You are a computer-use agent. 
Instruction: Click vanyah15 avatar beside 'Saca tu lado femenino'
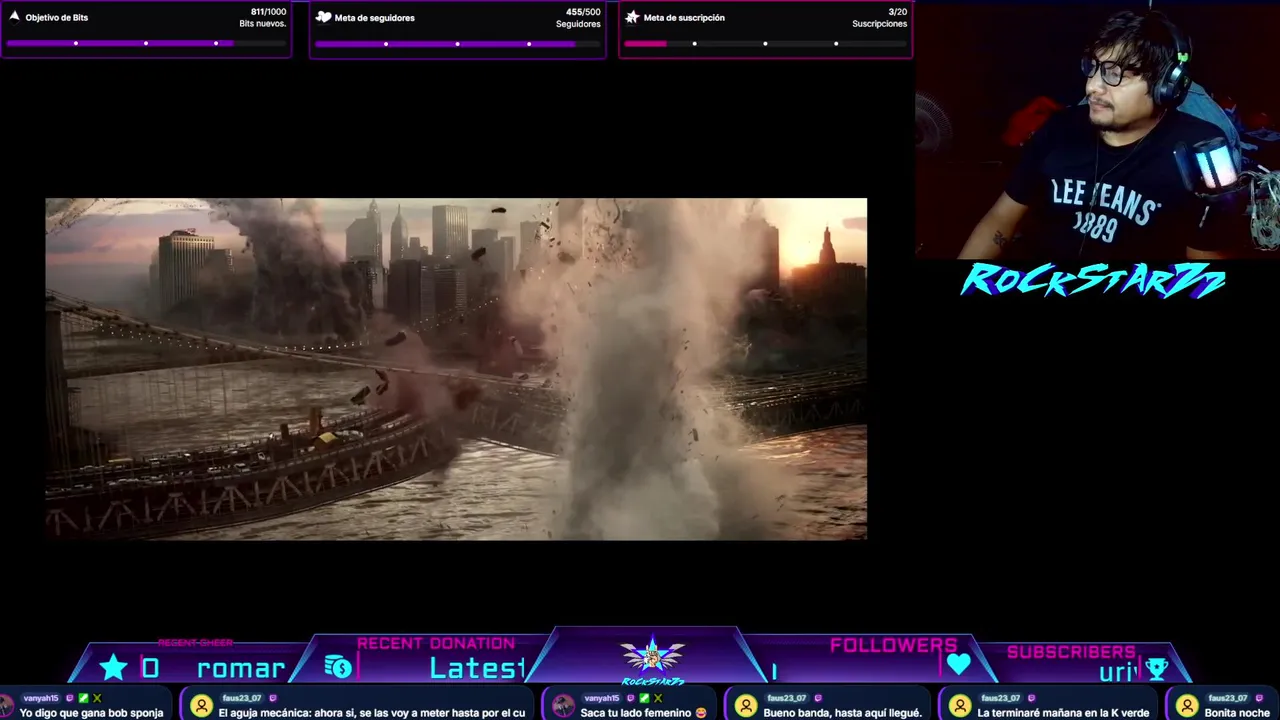point(563,706)
